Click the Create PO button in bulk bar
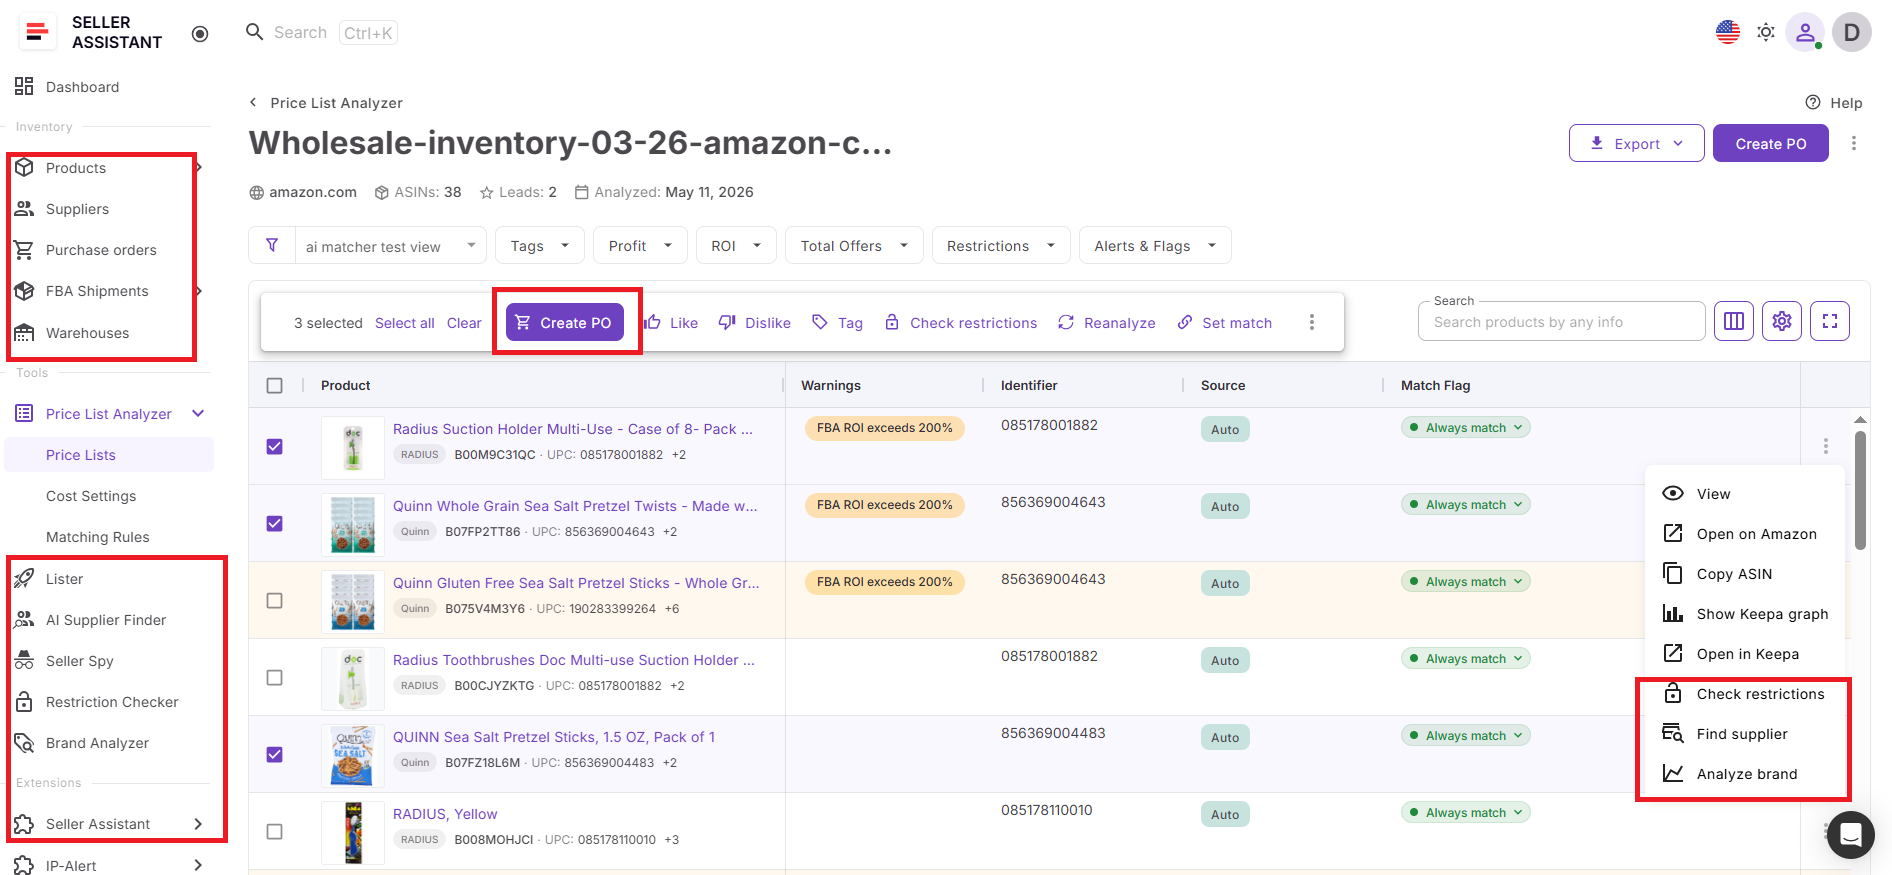This screenshot has width=1892, height=875. (565, 322)
